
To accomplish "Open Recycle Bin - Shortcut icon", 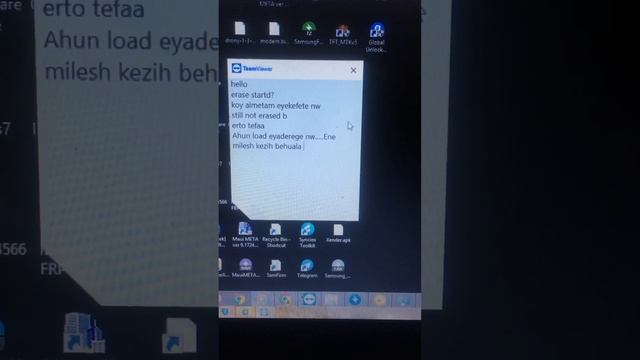I will [276, 236].
